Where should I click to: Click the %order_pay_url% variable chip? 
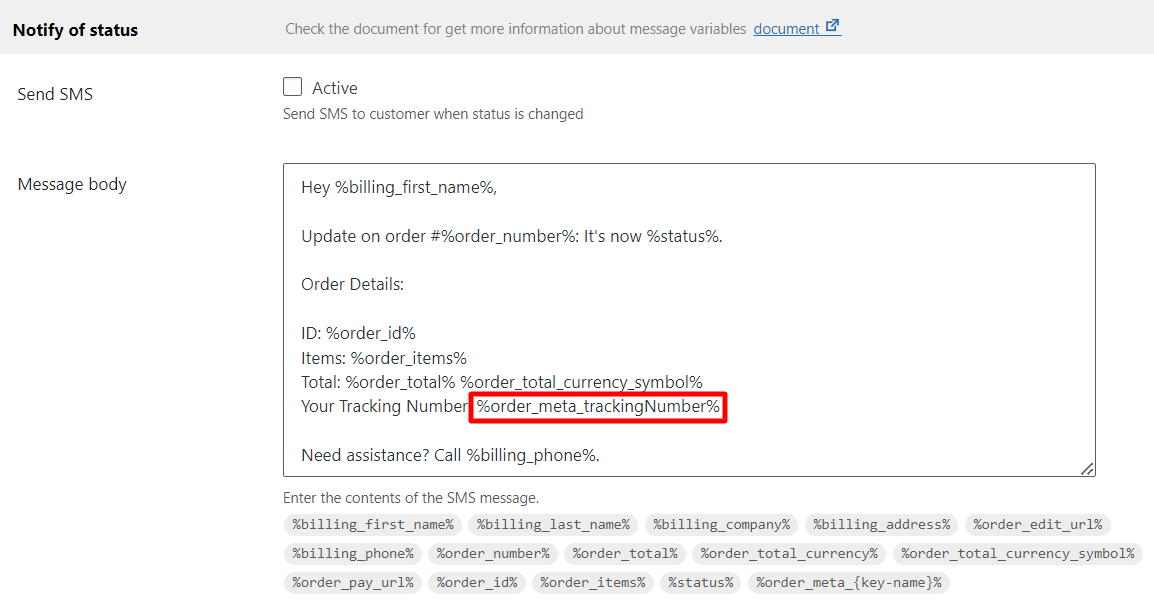353,582
